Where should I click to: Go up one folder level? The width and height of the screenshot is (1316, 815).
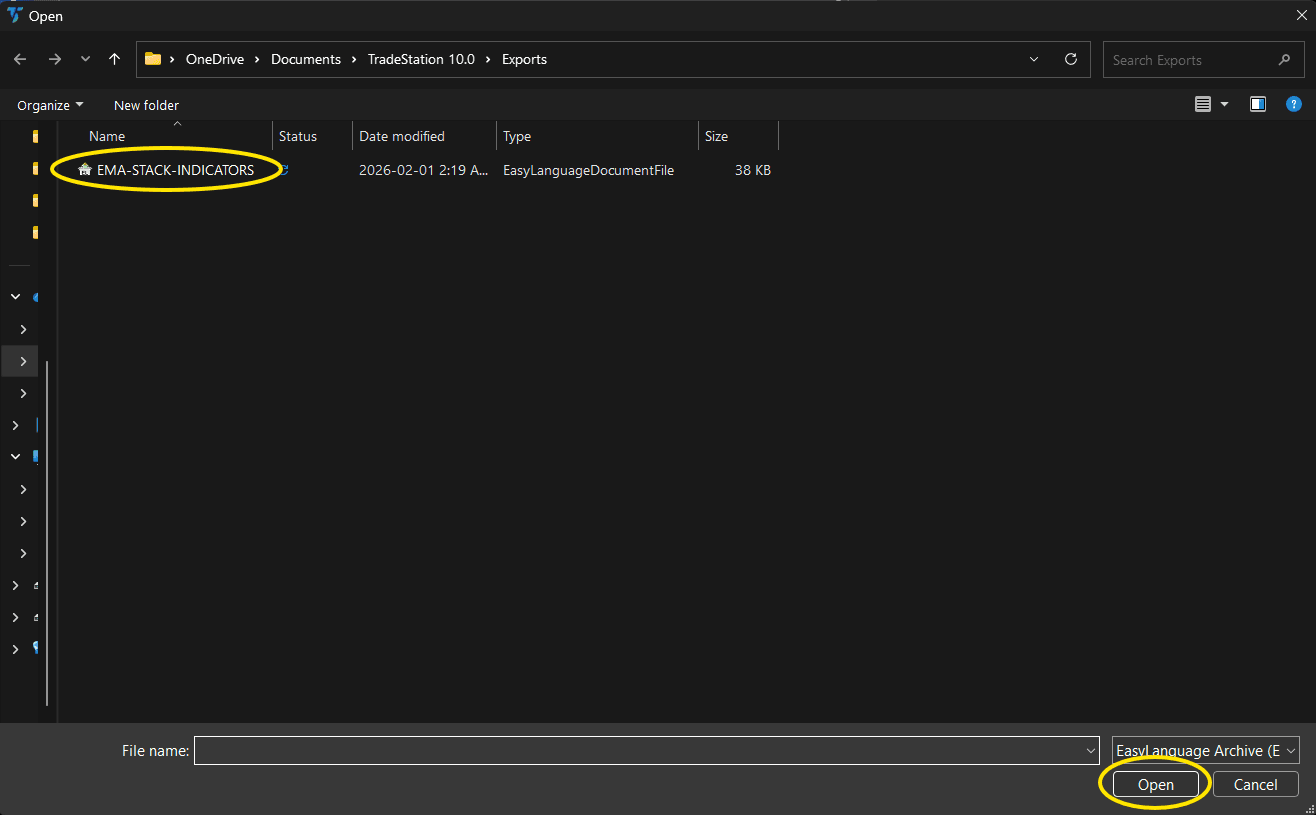coord(114,59)
